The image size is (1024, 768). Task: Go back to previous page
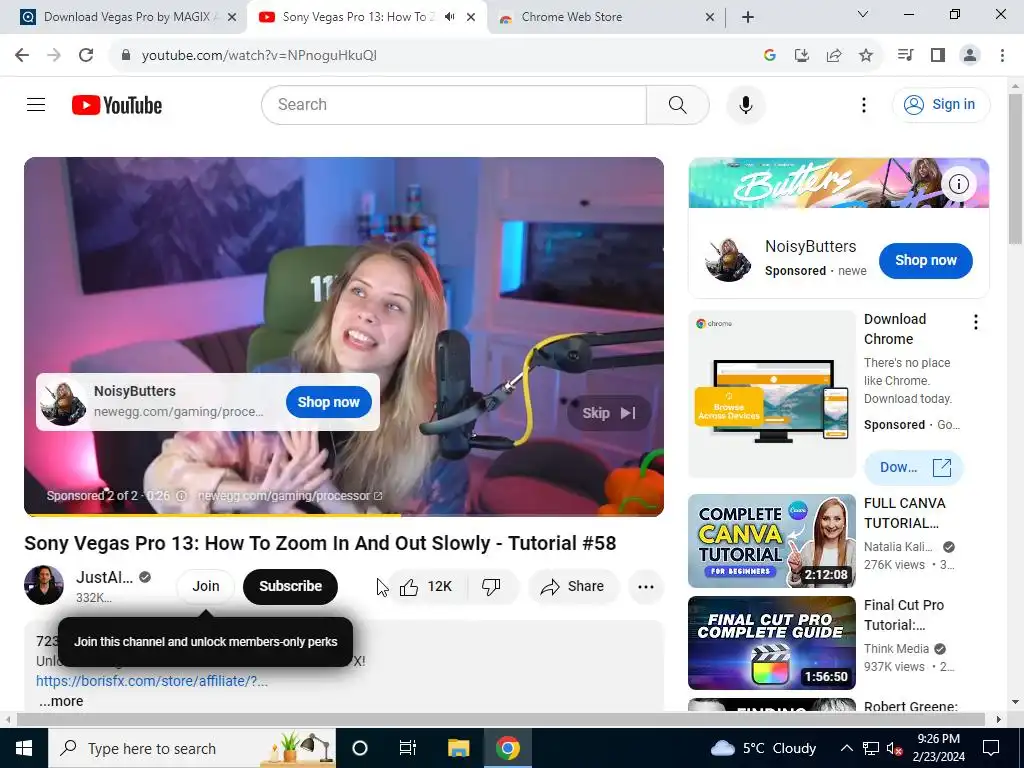click(x=22, y=55)
